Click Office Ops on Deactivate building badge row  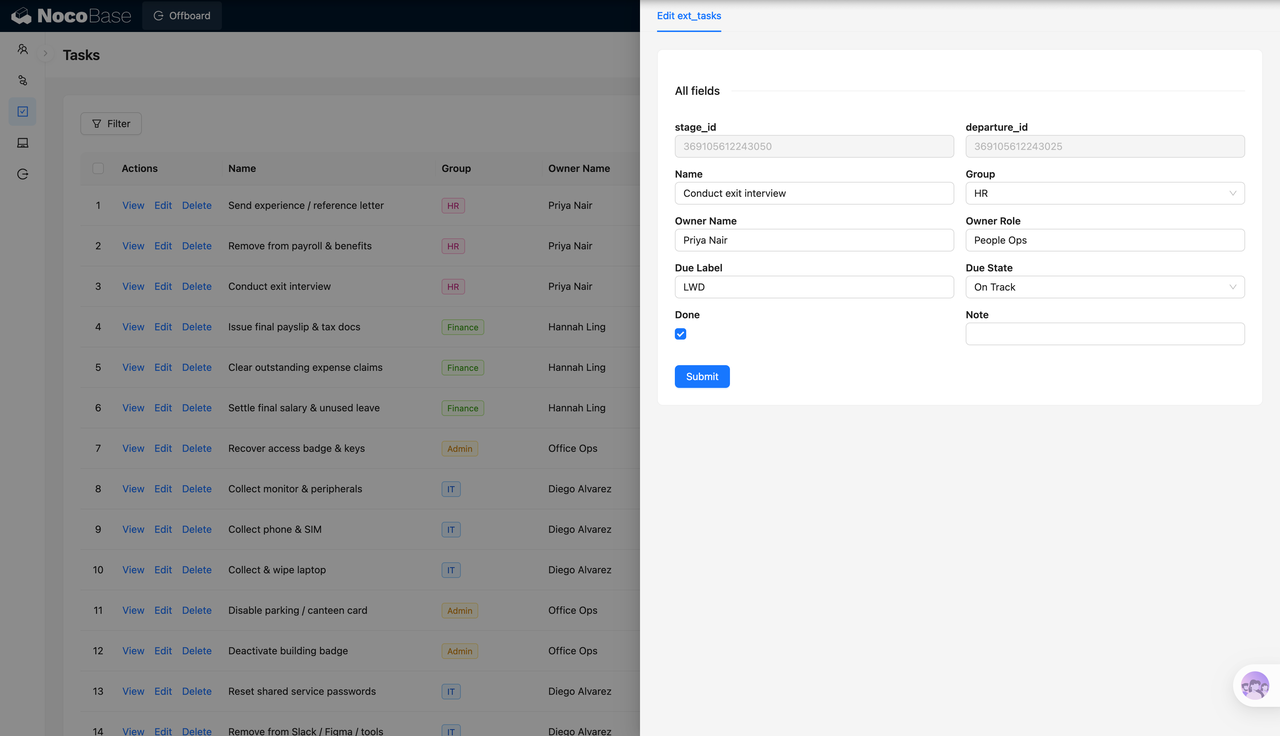[x=573, y=651]
